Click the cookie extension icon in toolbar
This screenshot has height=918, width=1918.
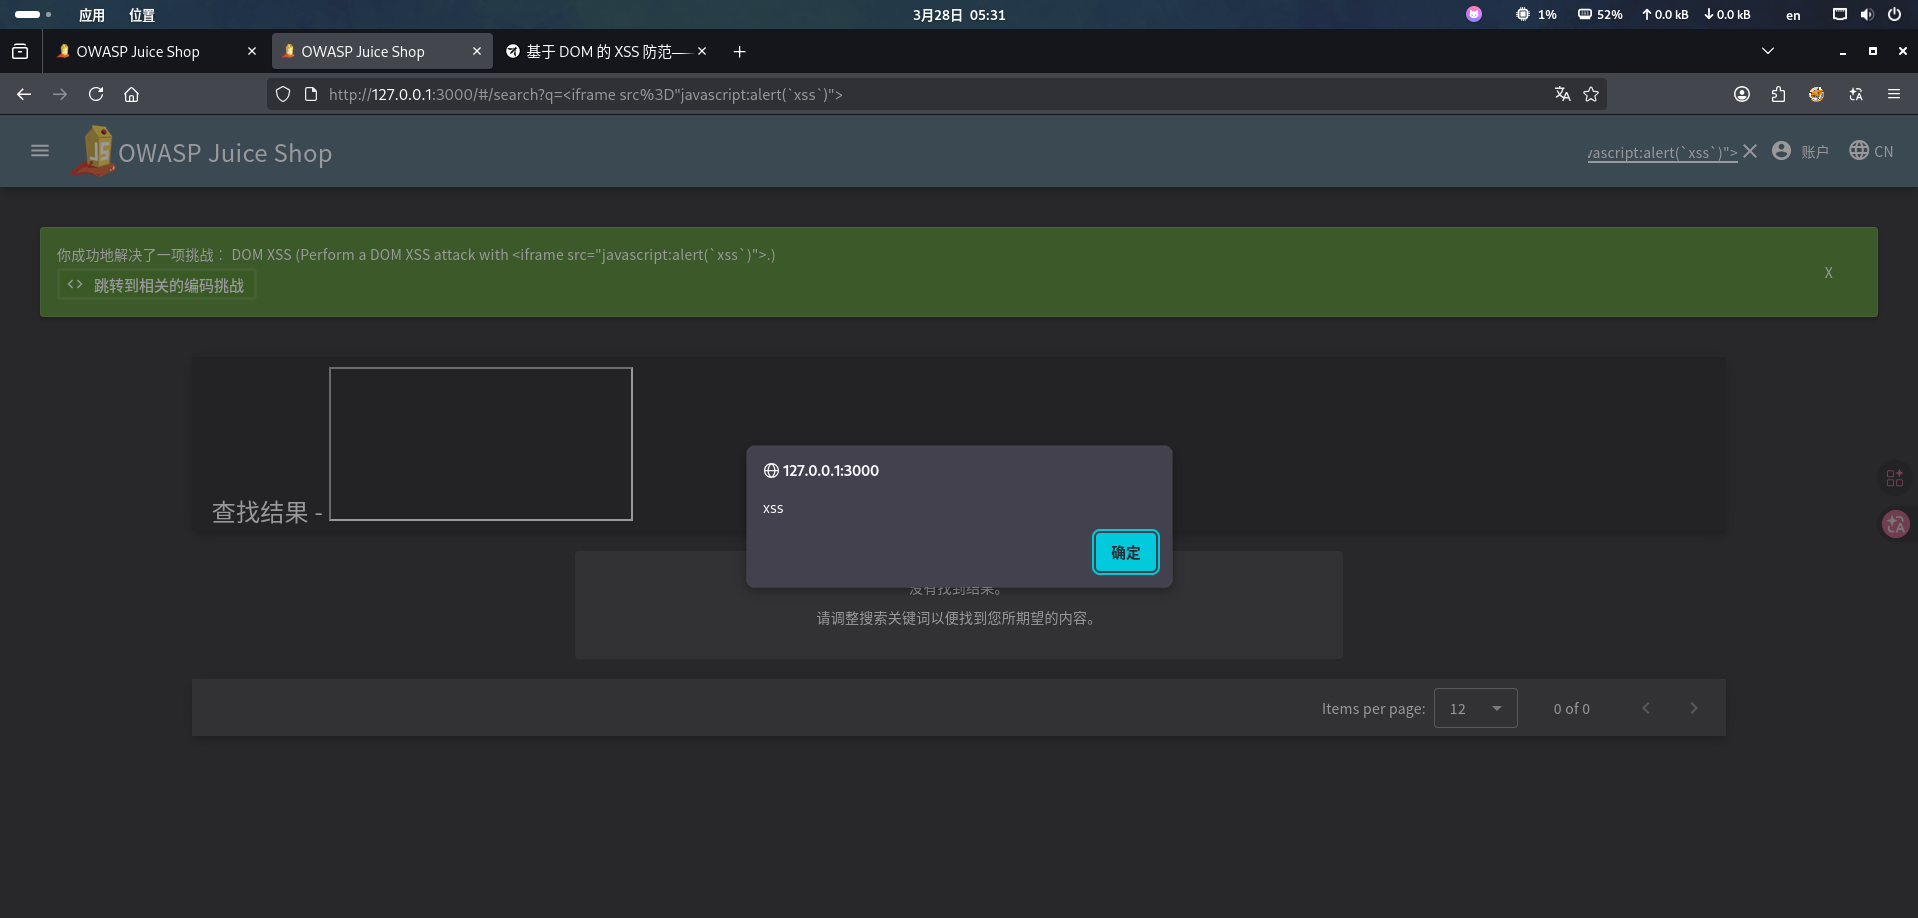tap(1816, 94)
